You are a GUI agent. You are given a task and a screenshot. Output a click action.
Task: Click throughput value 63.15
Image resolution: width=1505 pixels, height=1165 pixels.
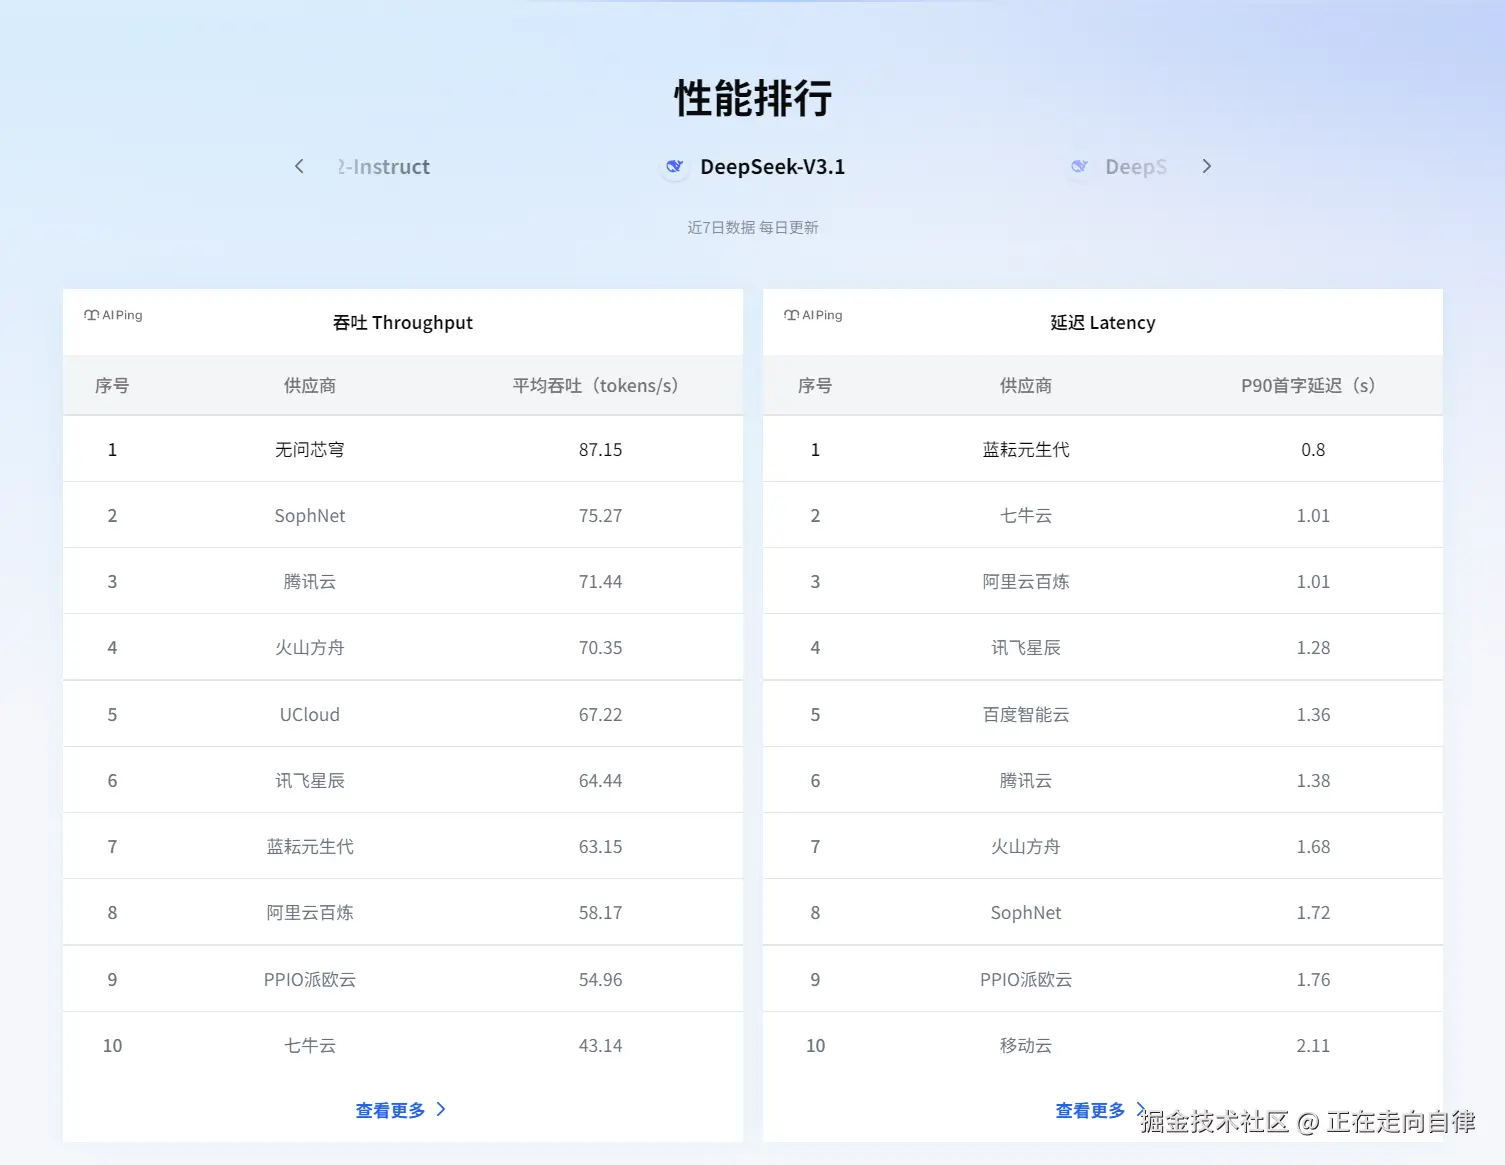click(600, 847)
